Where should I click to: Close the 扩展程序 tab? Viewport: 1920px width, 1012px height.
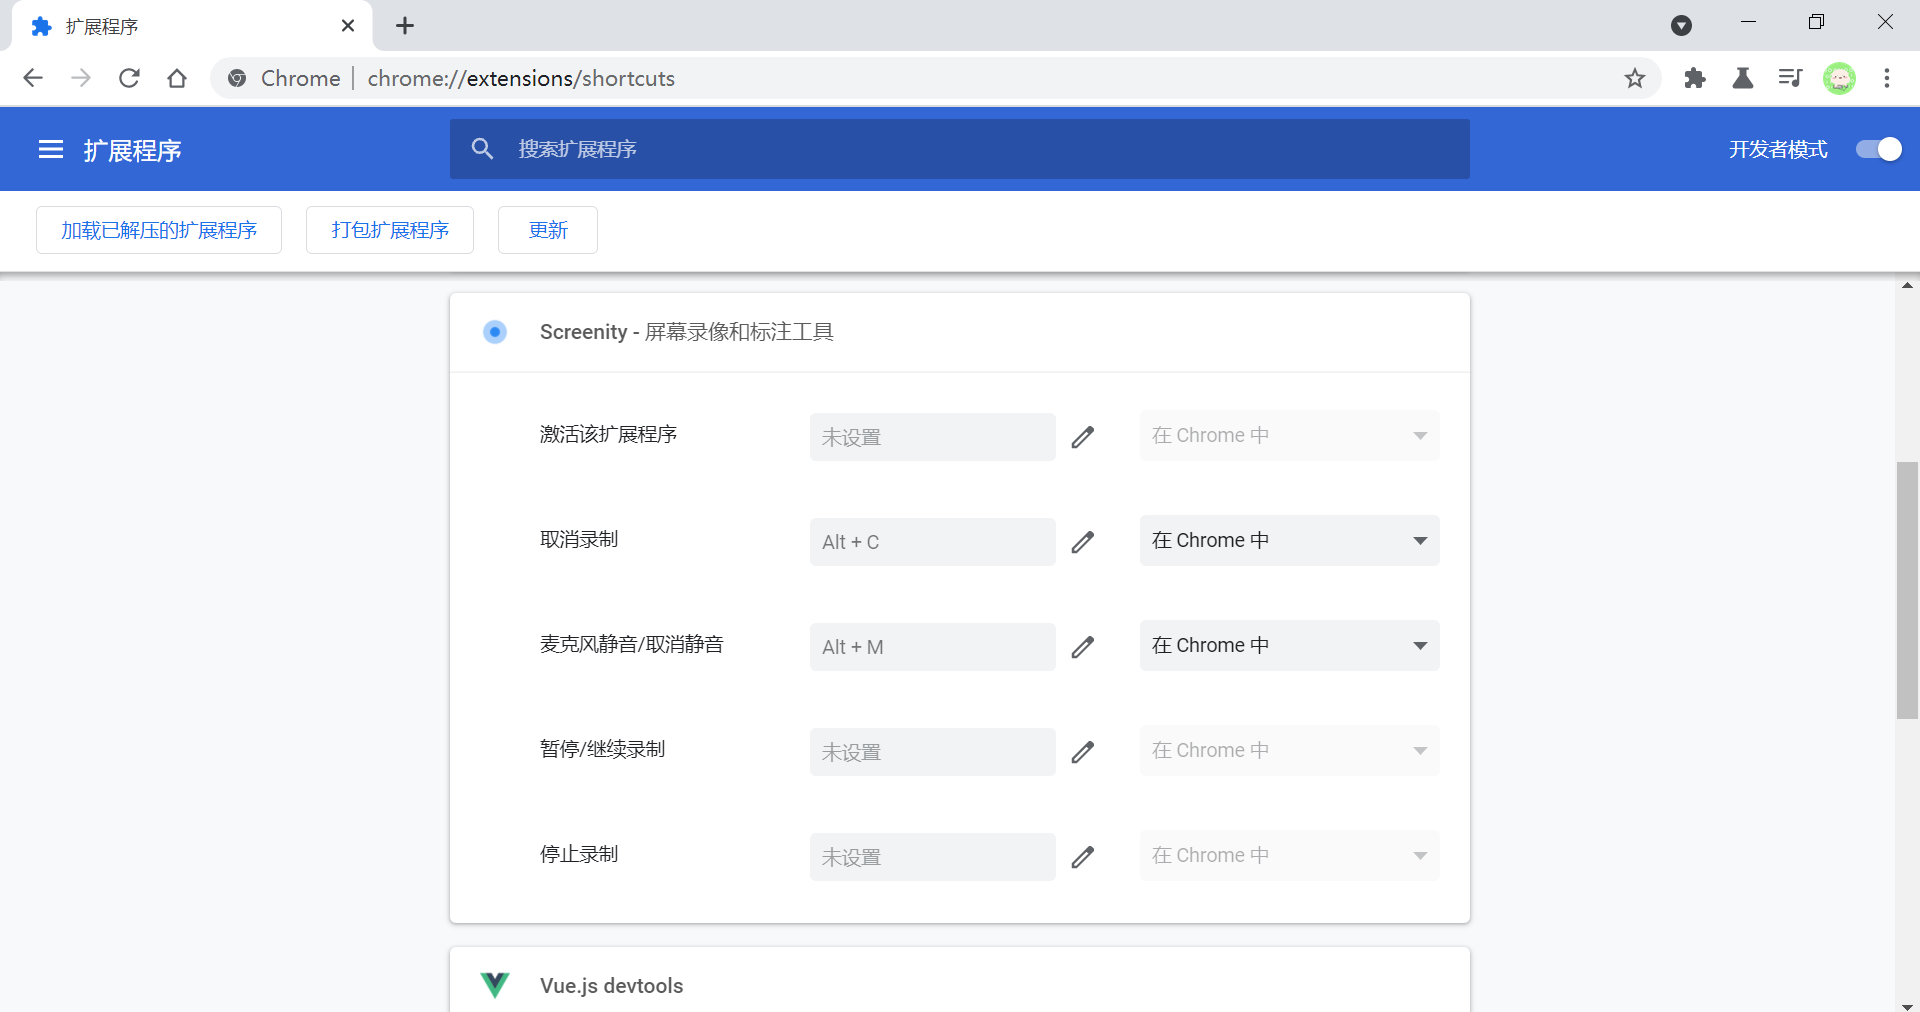(348, 26)
